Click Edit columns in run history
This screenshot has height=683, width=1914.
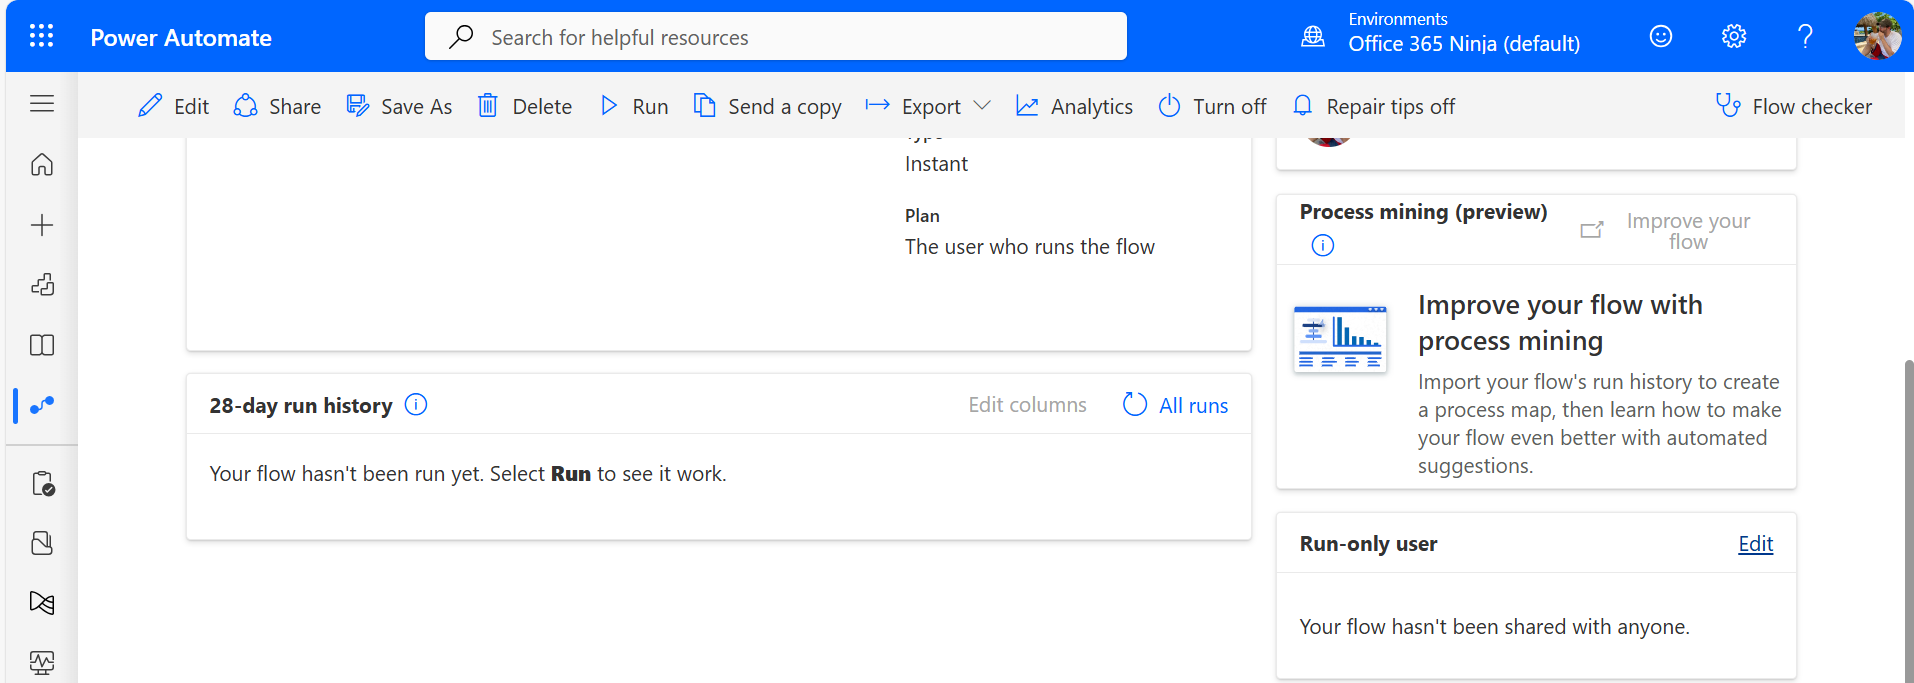pyautogui.click(x=1027, y=405)
